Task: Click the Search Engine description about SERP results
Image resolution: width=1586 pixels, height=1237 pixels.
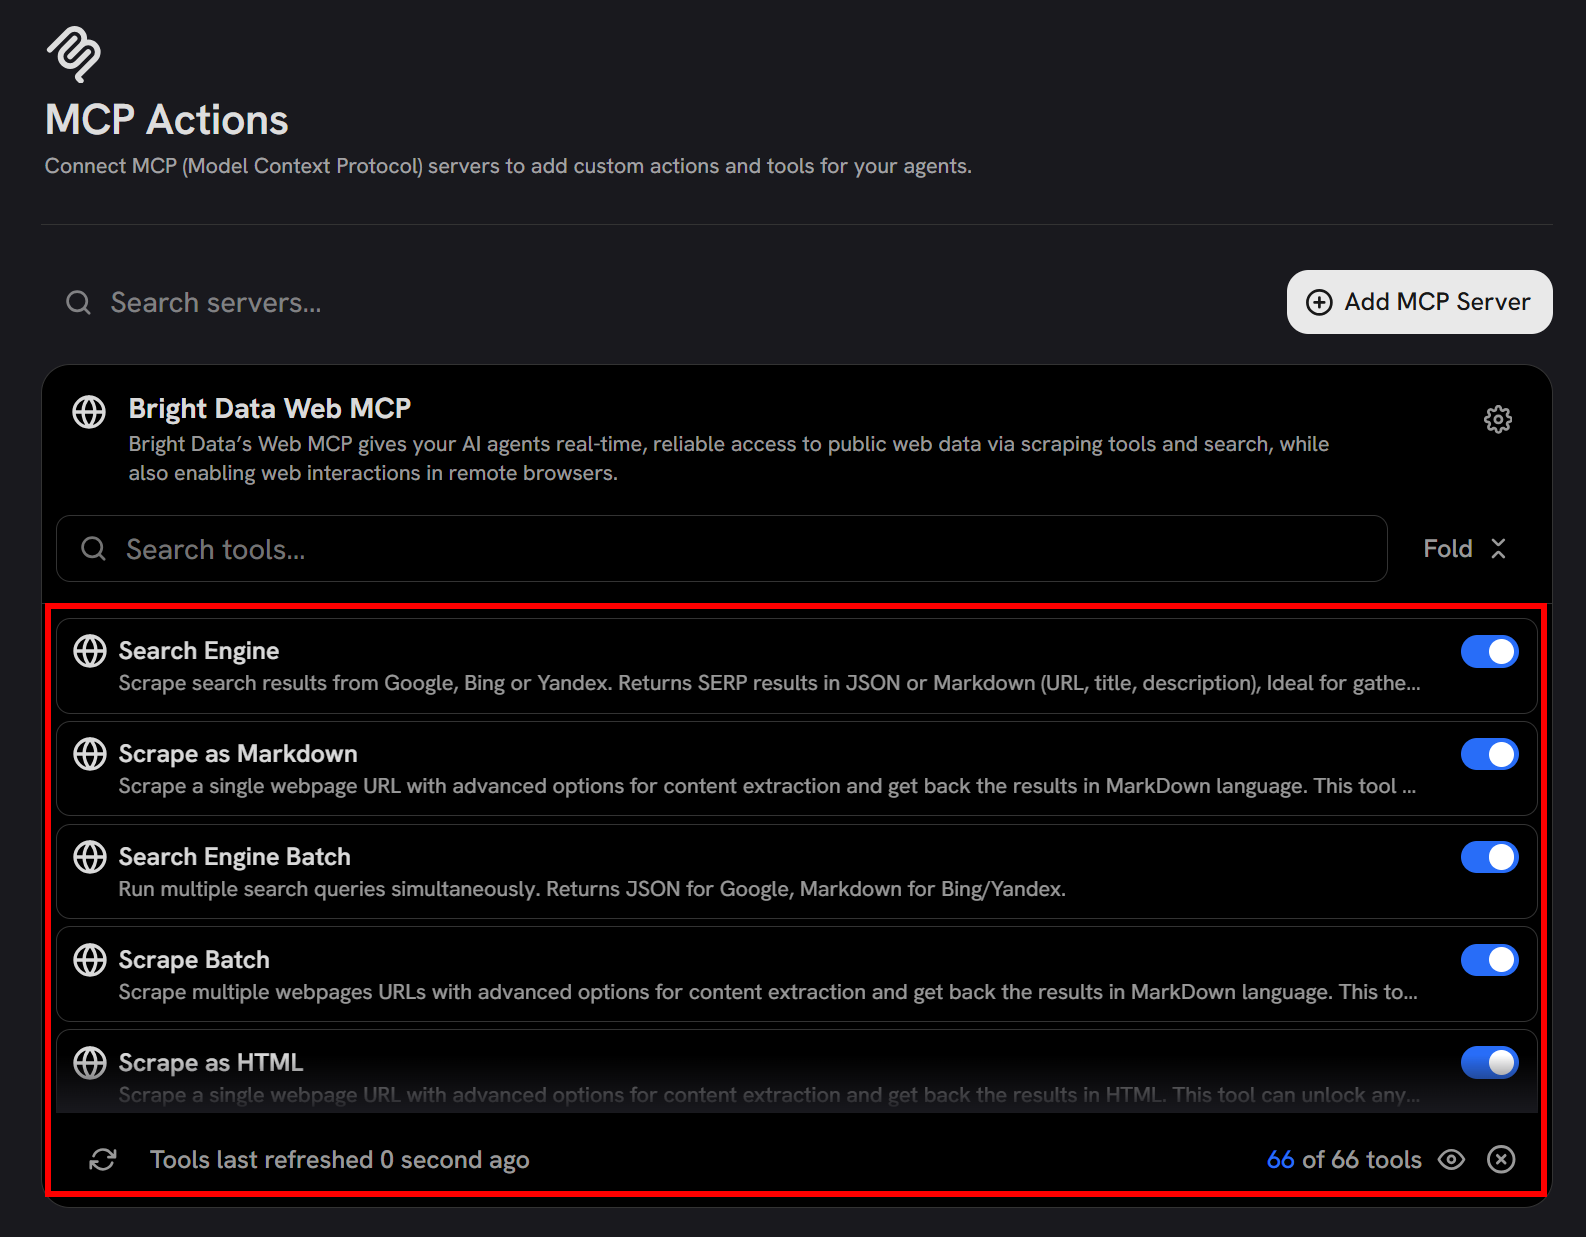Action: [769, 683]
